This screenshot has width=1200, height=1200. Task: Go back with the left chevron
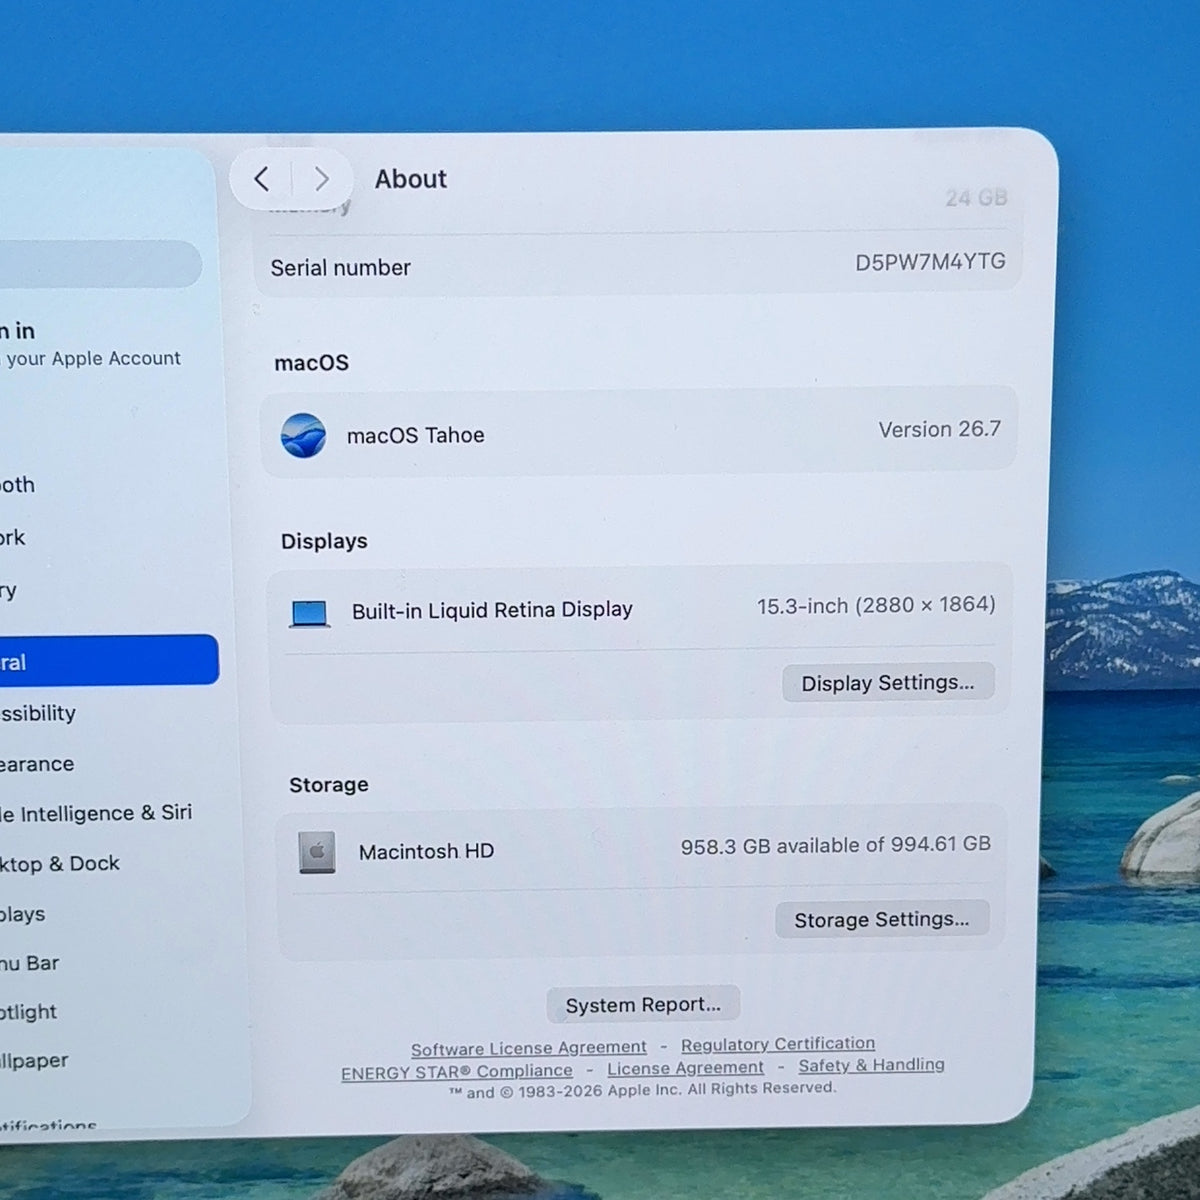[x=262, y=179]
